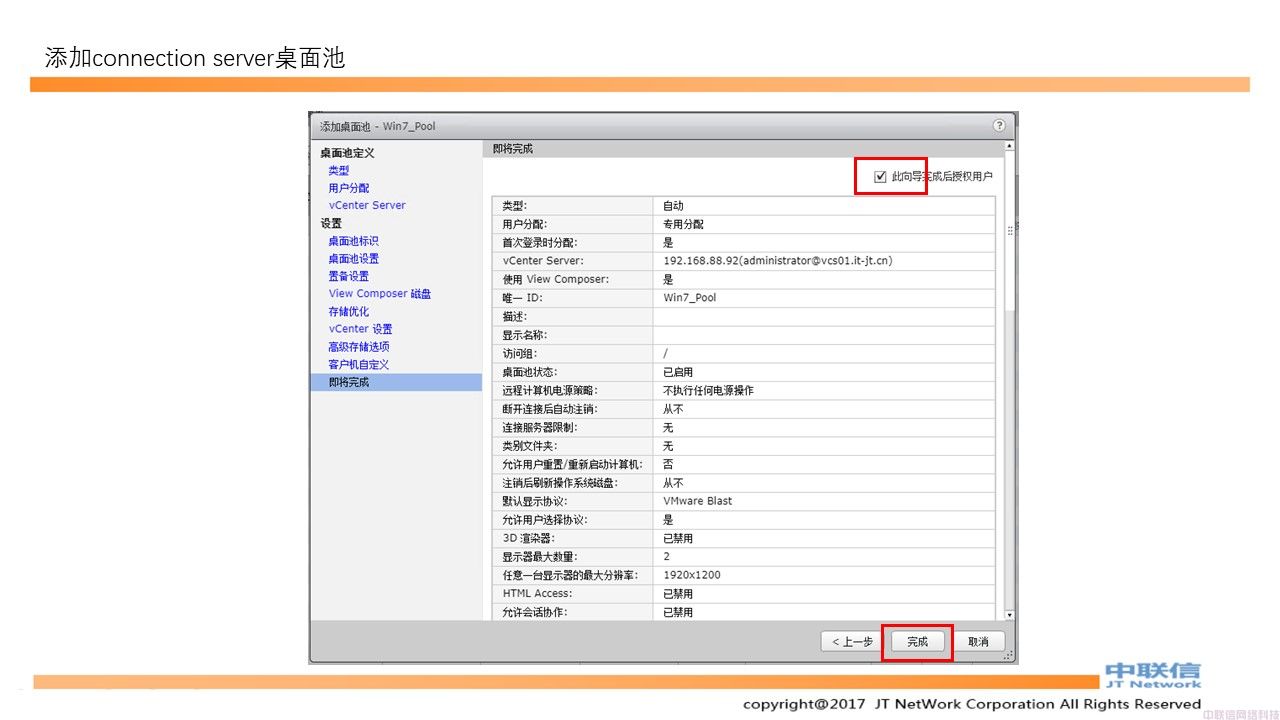1280x720 pixels.
Task: Click the 首次登录时分配 row label
Action: [x=540, y=242]
